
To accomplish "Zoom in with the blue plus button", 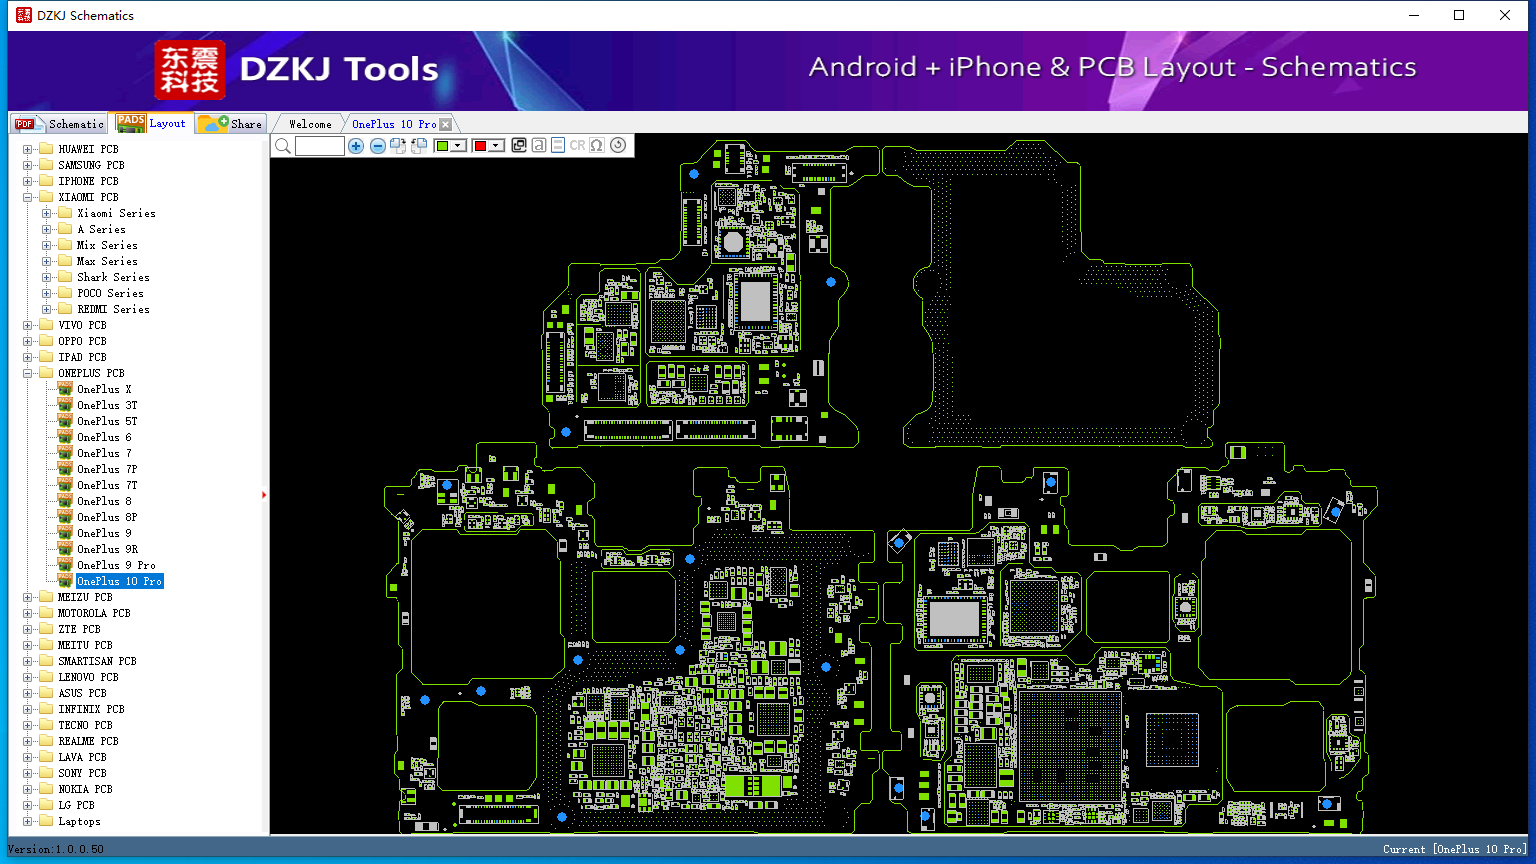I will point(356,146).
